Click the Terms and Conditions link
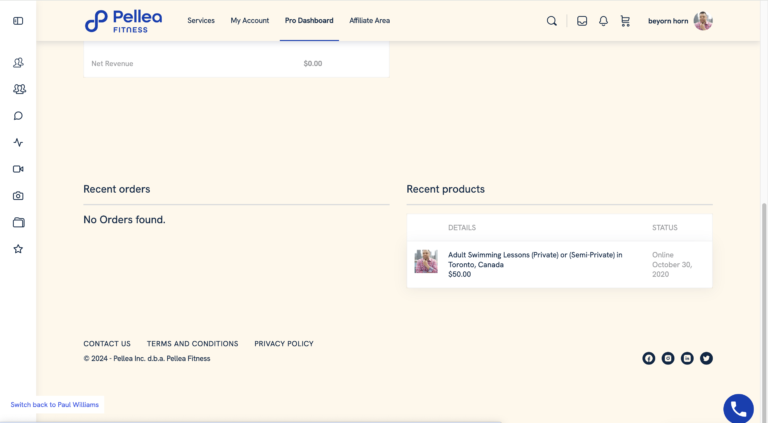The image size is (768, 423). click(x=192, y=344)
